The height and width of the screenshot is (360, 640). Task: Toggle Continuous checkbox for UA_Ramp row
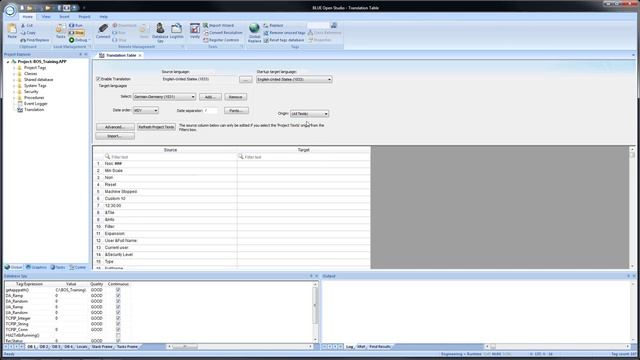click(118, 307)
